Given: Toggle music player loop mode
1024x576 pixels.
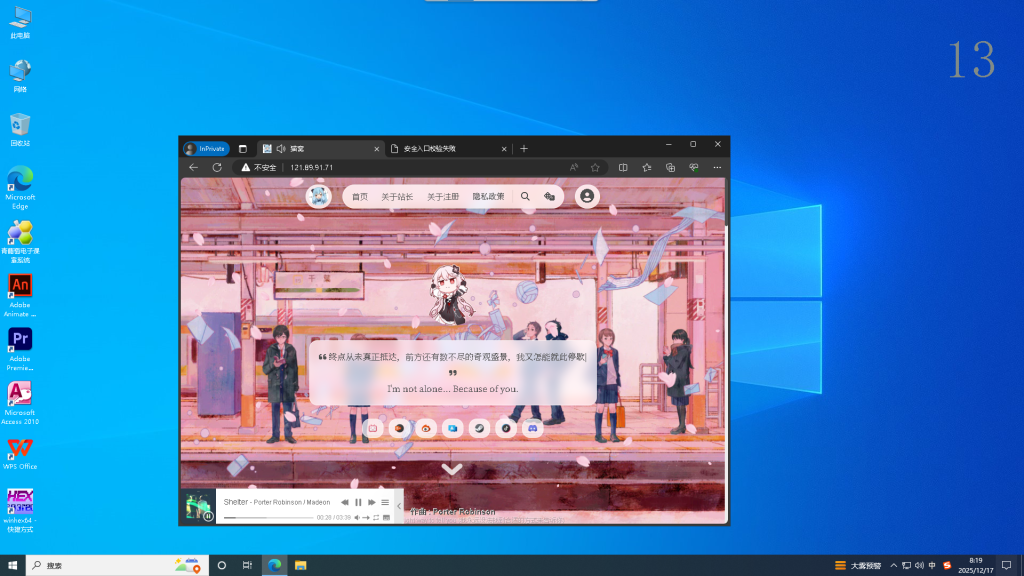Looking at the screenshot, I should tap(375, 517).
